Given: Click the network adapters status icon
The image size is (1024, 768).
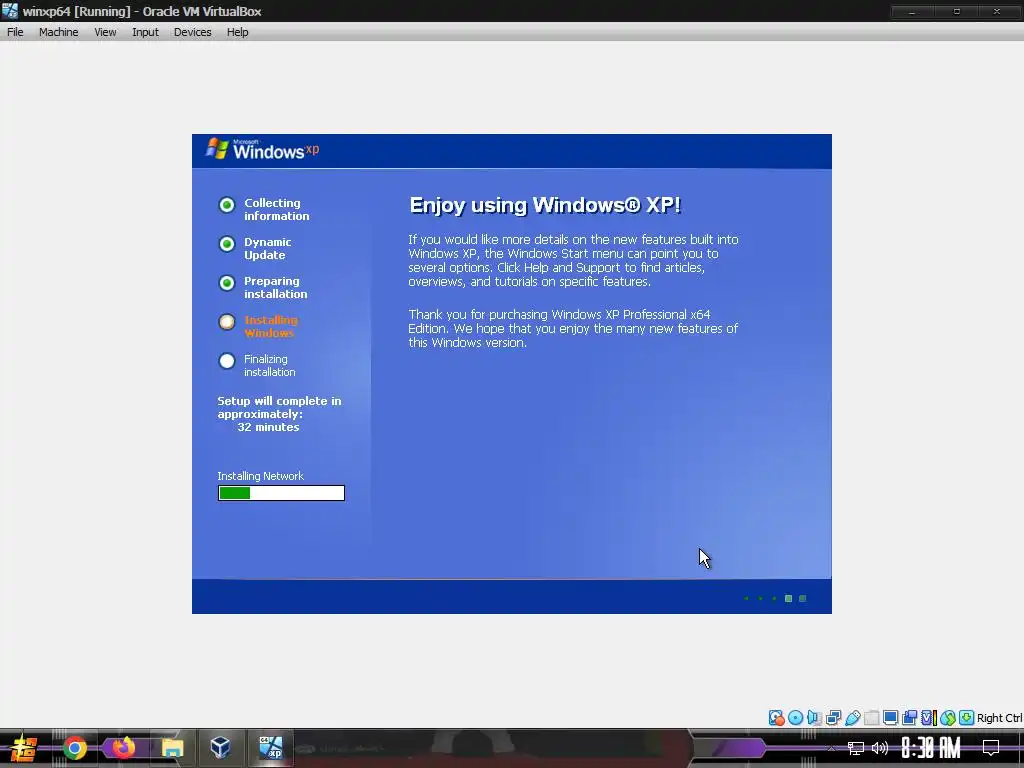Looking at the screenshot, I should (x=833, y=718).
